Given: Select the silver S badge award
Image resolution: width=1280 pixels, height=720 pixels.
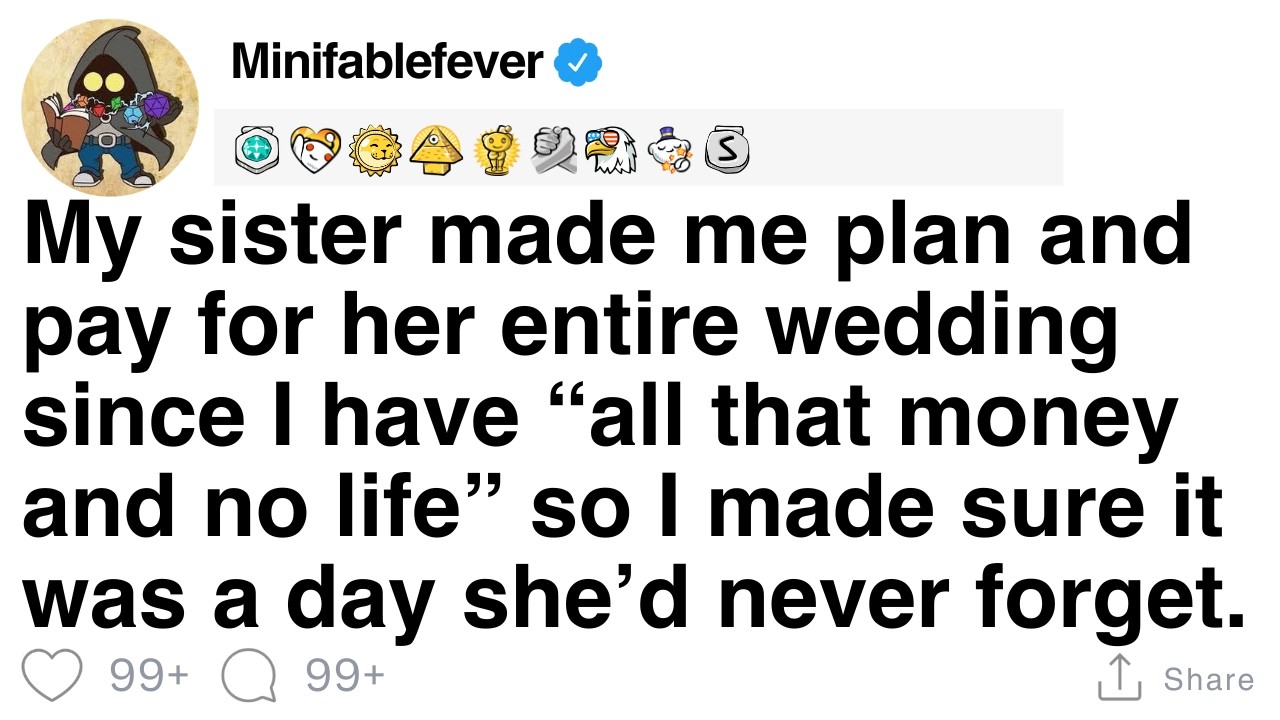Looking at the screenshot, I should tap(727, 151).
